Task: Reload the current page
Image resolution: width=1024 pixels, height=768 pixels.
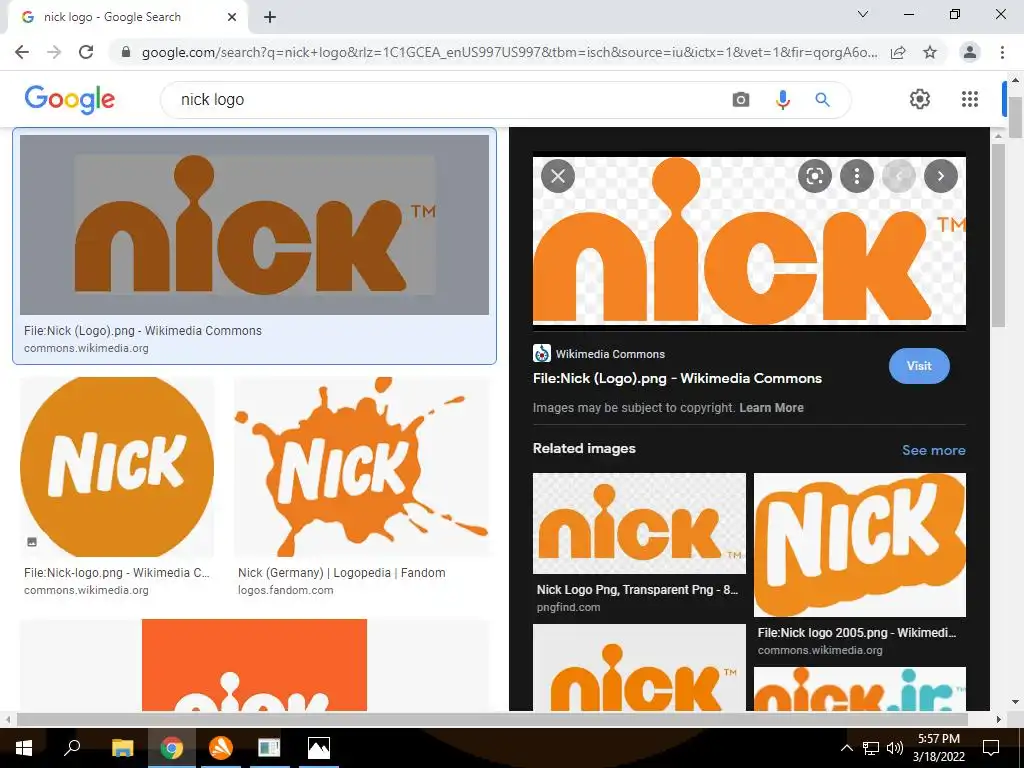Action: coord(86,52)
